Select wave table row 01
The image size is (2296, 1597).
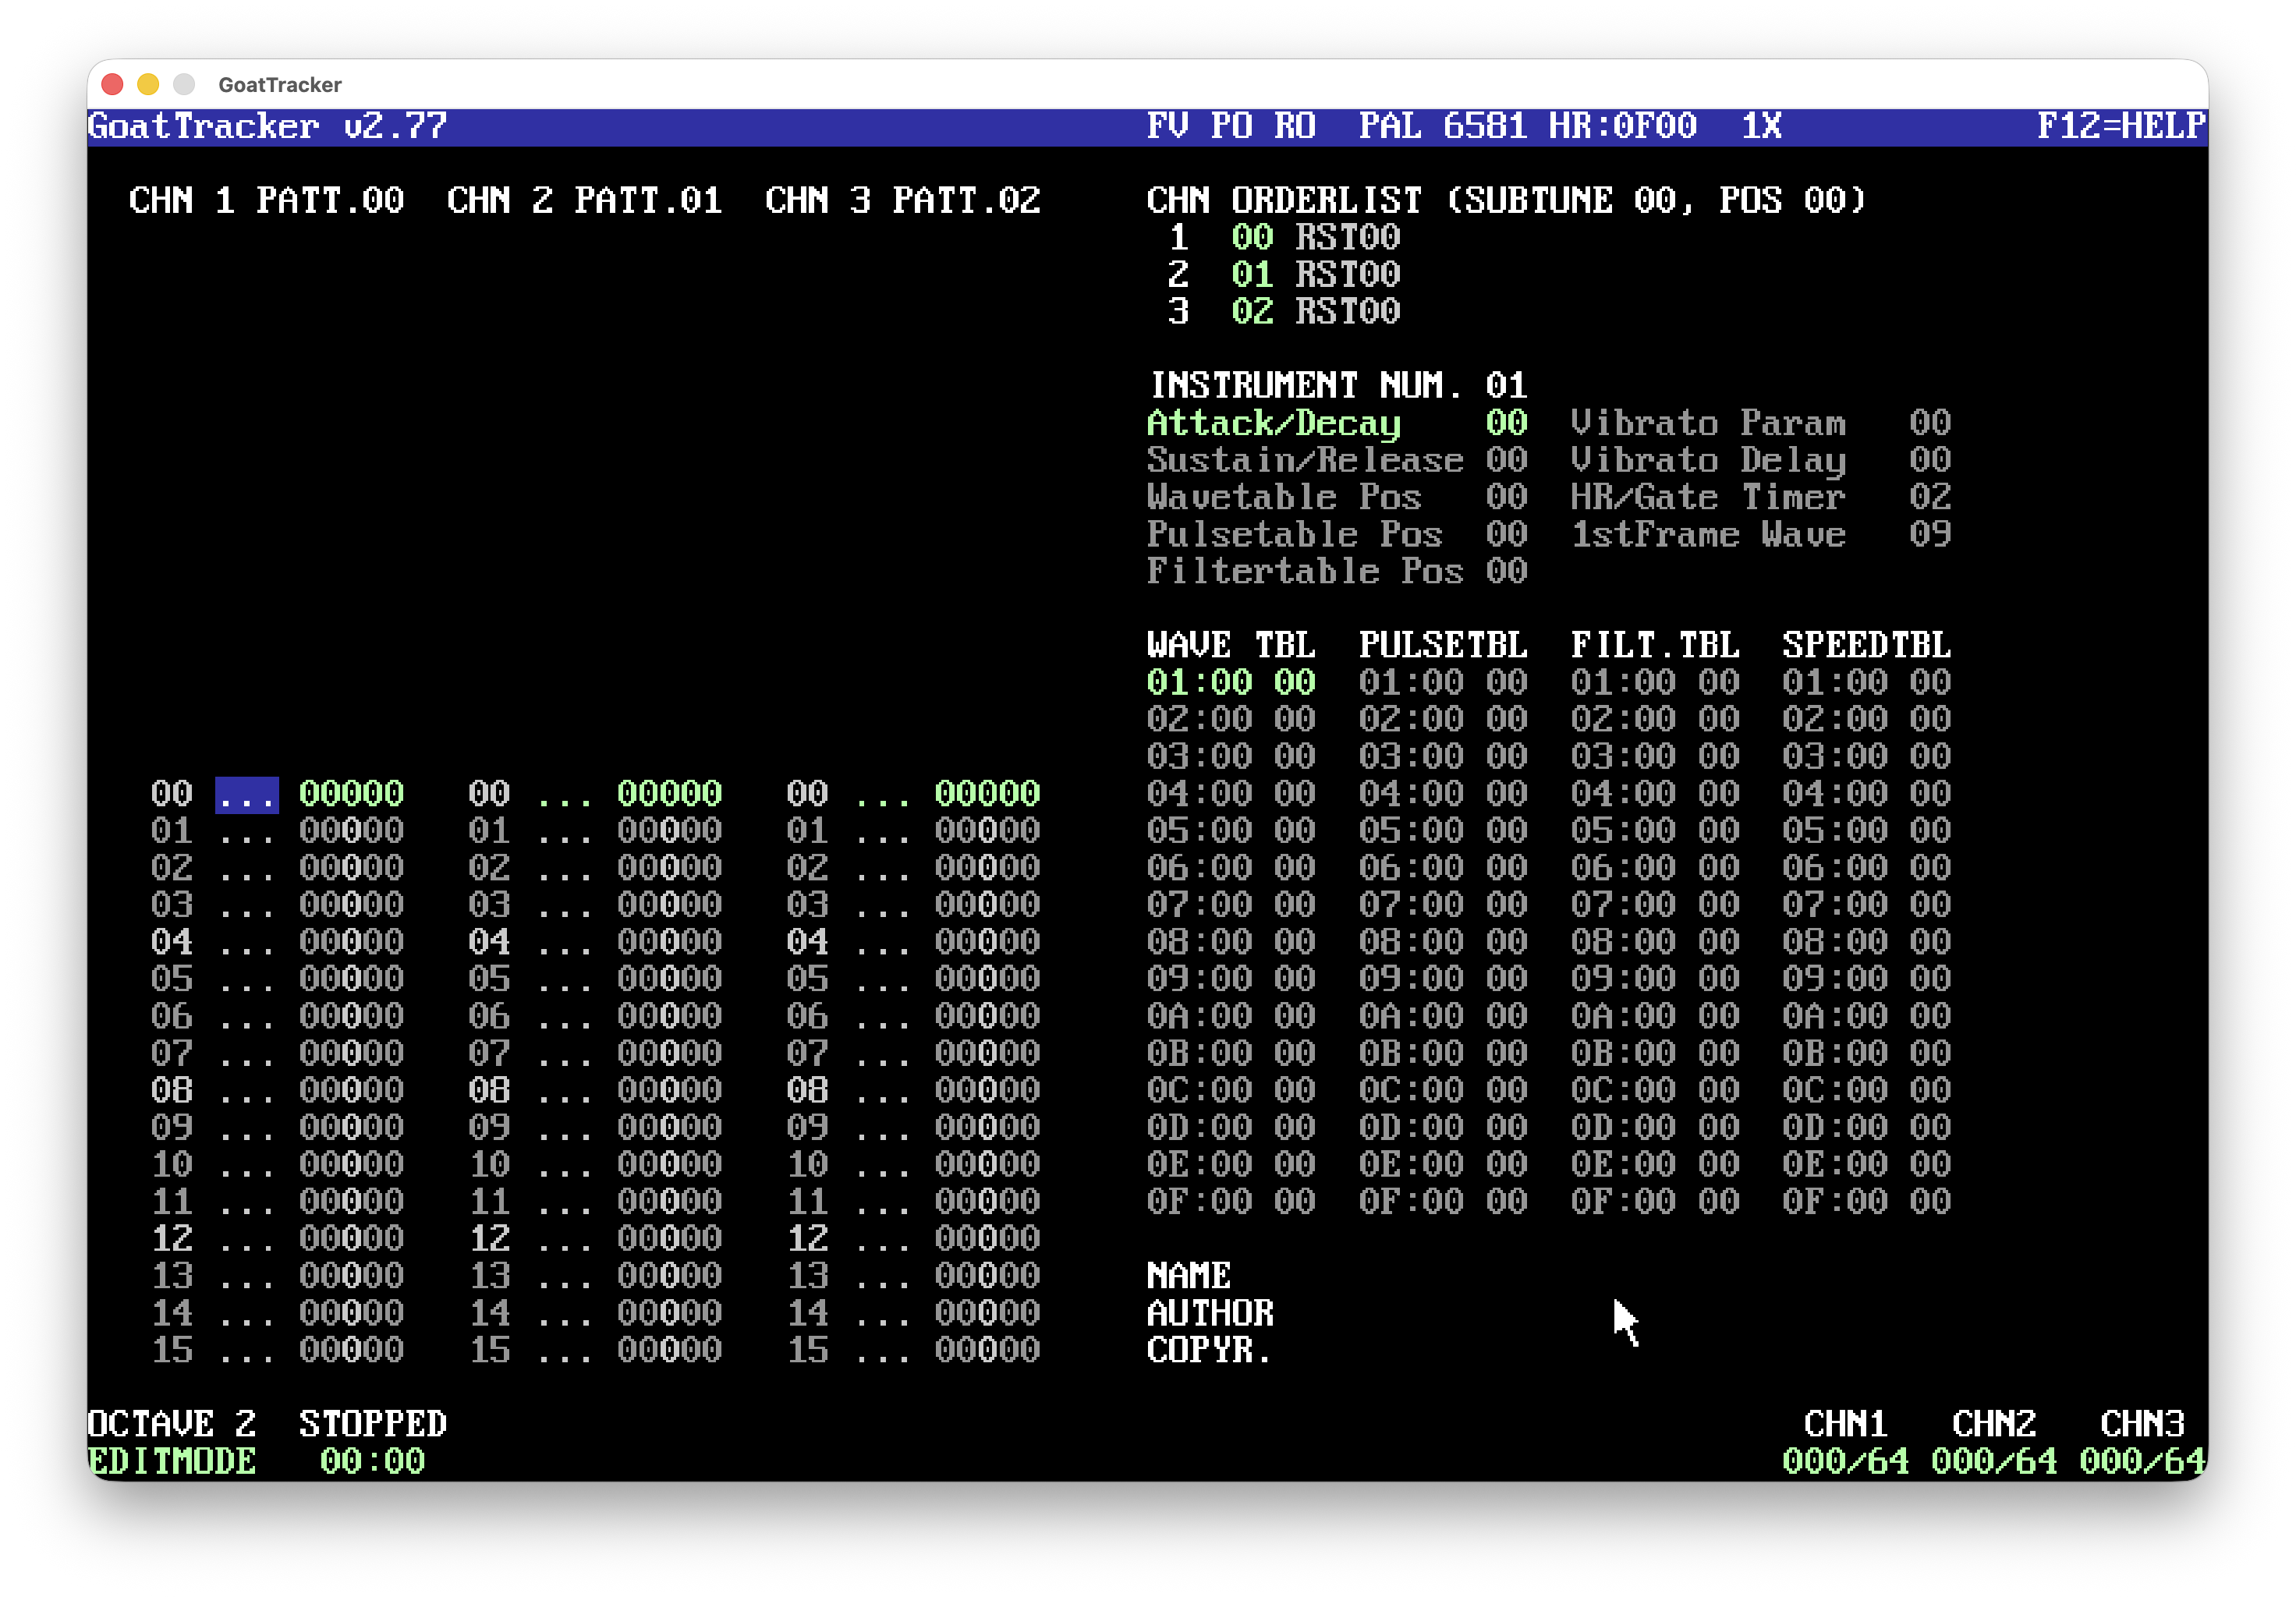click(1231, 682)
